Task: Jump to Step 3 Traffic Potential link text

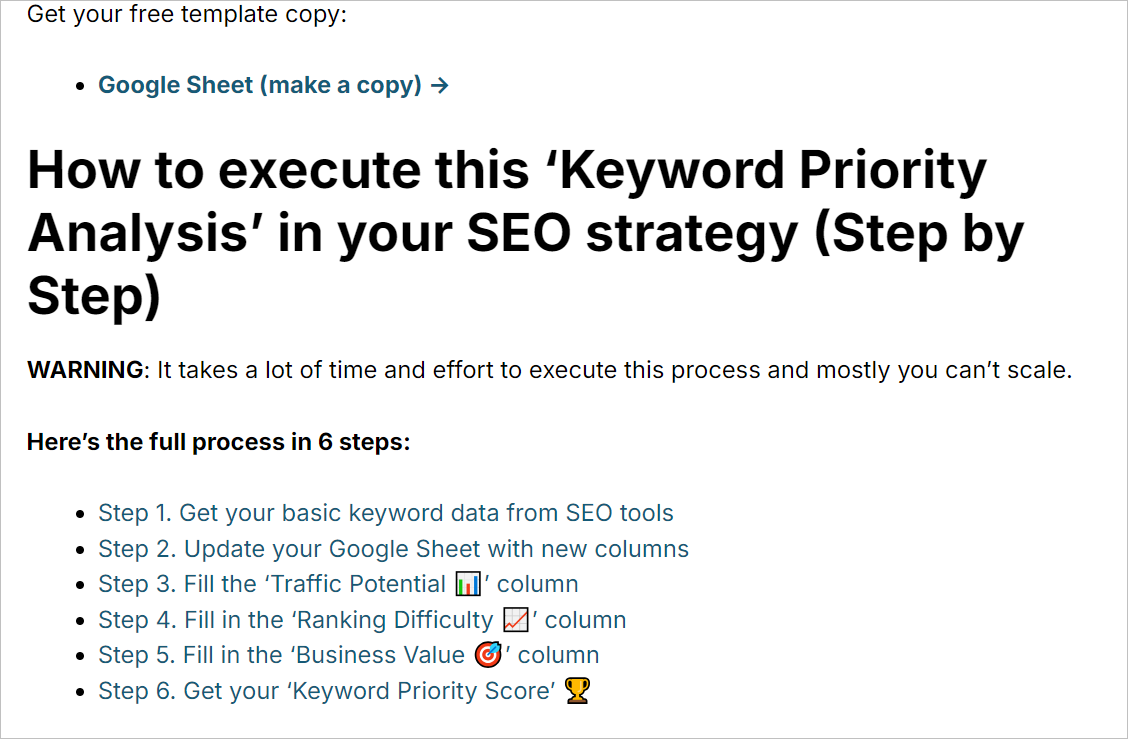Action: point(338,584)
